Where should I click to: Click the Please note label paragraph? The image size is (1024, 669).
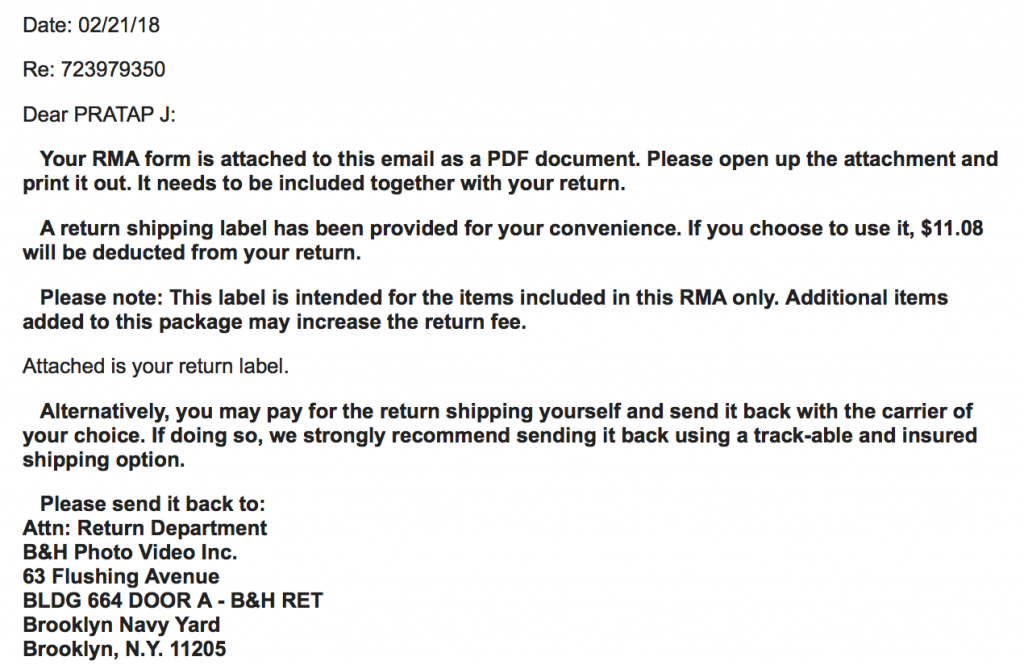point(485,310)
